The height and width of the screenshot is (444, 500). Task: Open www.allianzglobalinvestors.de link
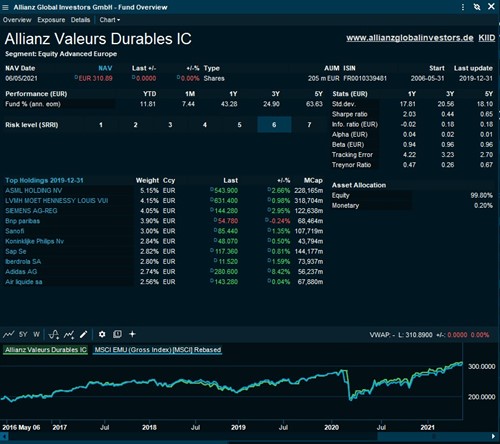coord(410,38)
